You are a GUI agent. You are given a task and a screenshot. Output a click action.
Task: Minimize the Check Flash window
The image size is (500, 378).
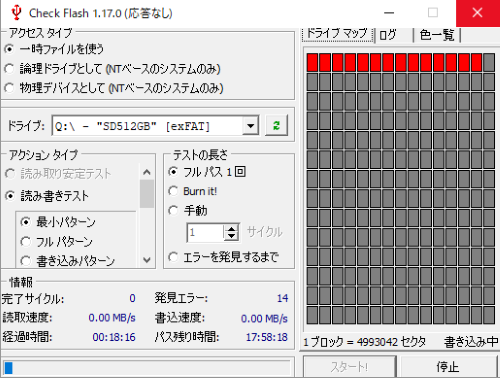click(389, 13)
